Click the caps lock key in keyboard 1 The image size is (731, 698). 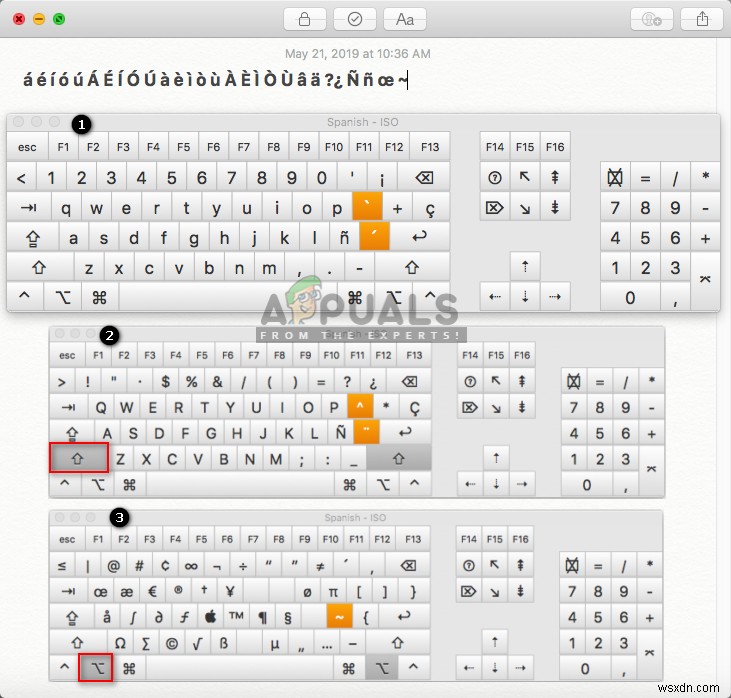33,237
